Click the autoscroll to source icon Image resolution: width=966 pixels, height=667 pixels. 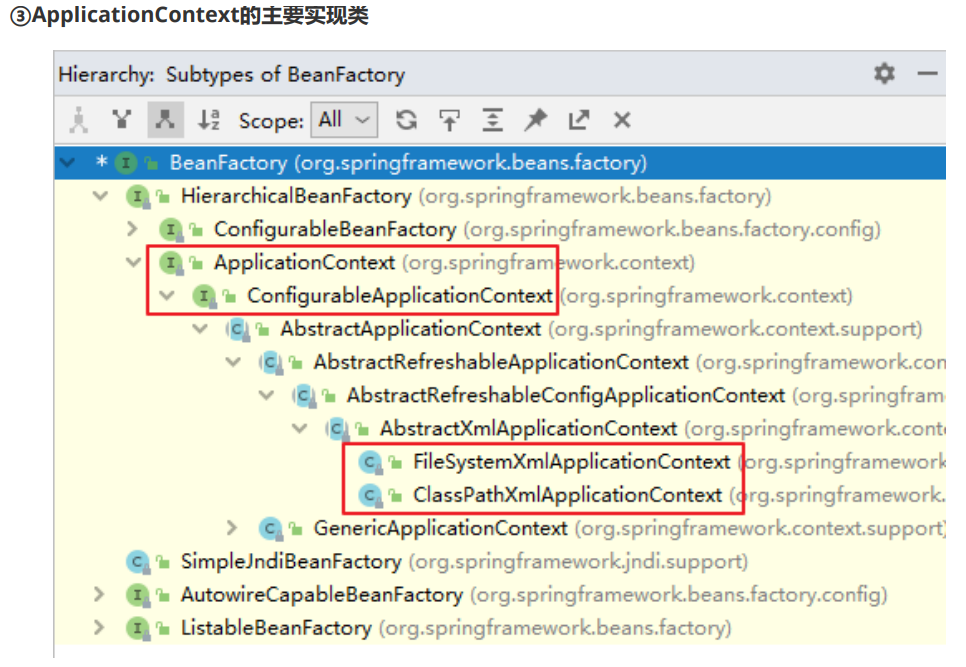click(449, 119)
